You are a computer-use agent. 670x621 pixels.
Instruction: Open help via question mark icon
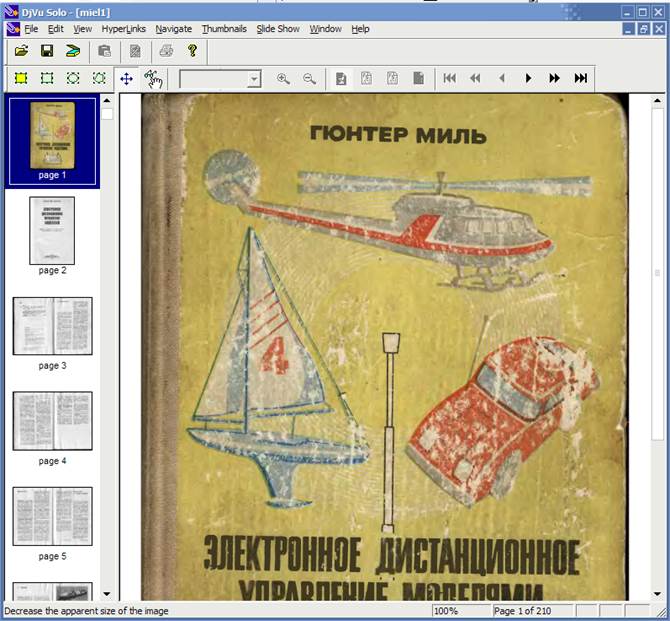[x=192, y=51]
